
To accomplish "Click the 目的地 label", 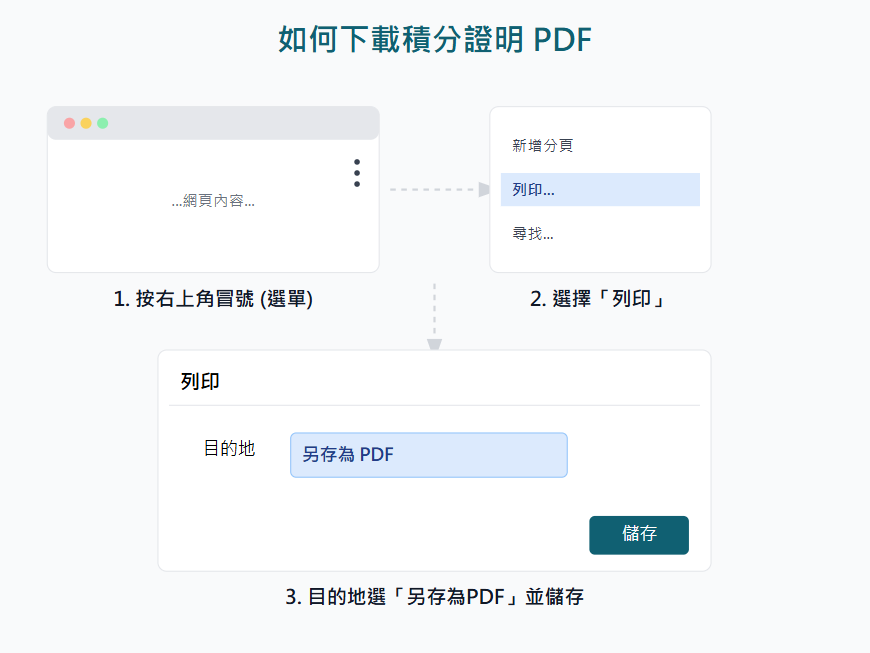I will pos(229,449).
